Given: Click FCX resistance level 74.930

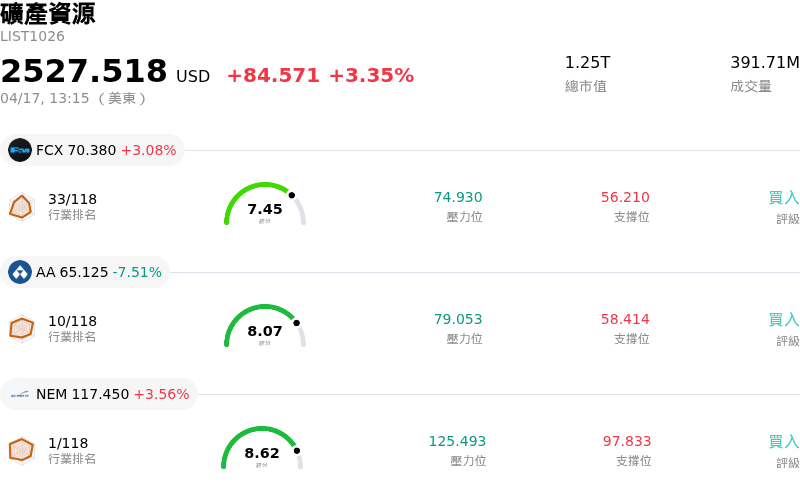Looking at the screenshot, I should [x=458, y=198].
